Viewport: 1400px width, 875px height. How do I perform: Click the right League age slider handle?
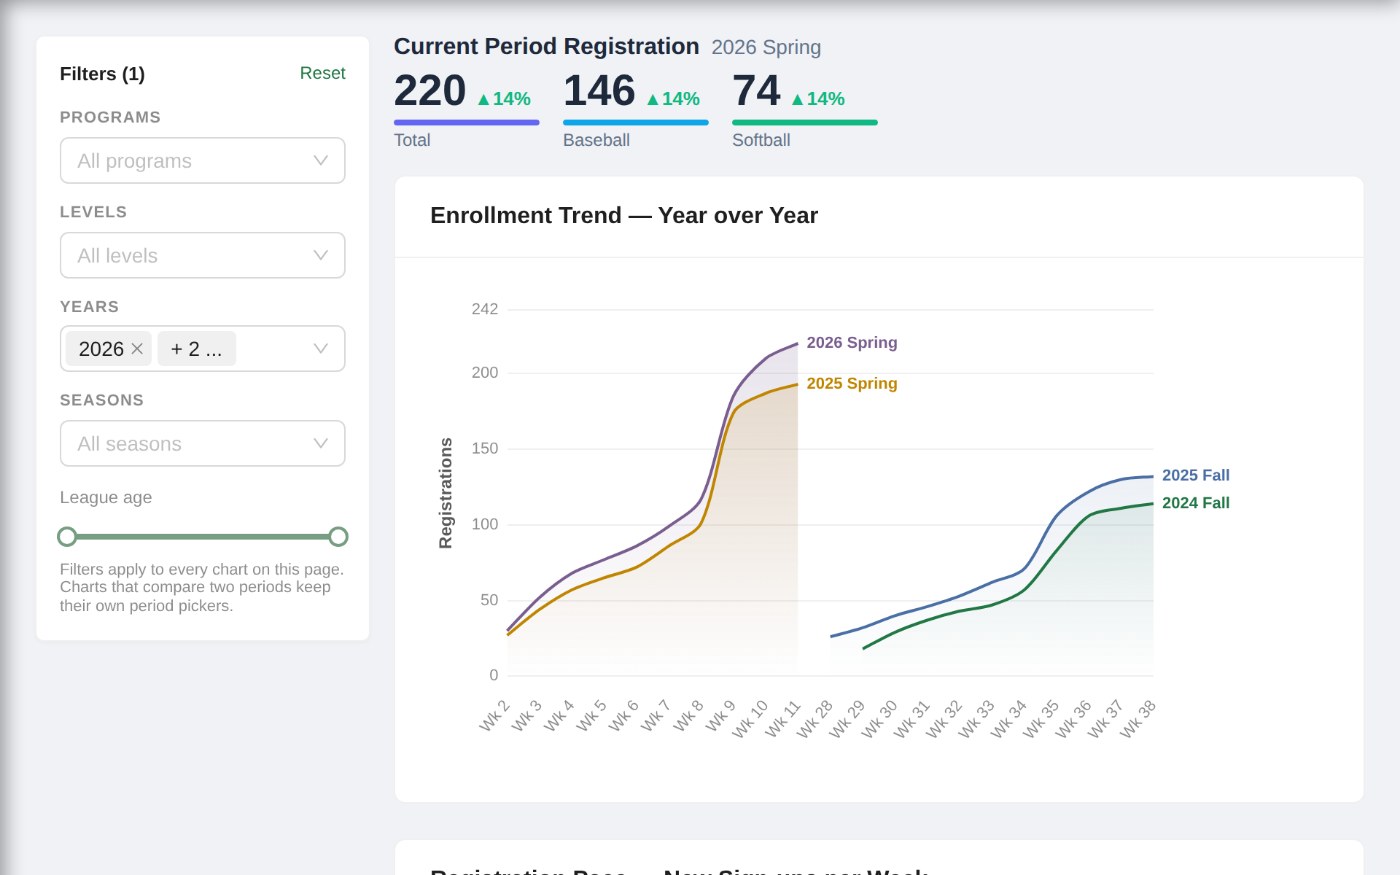pos(338,537)
